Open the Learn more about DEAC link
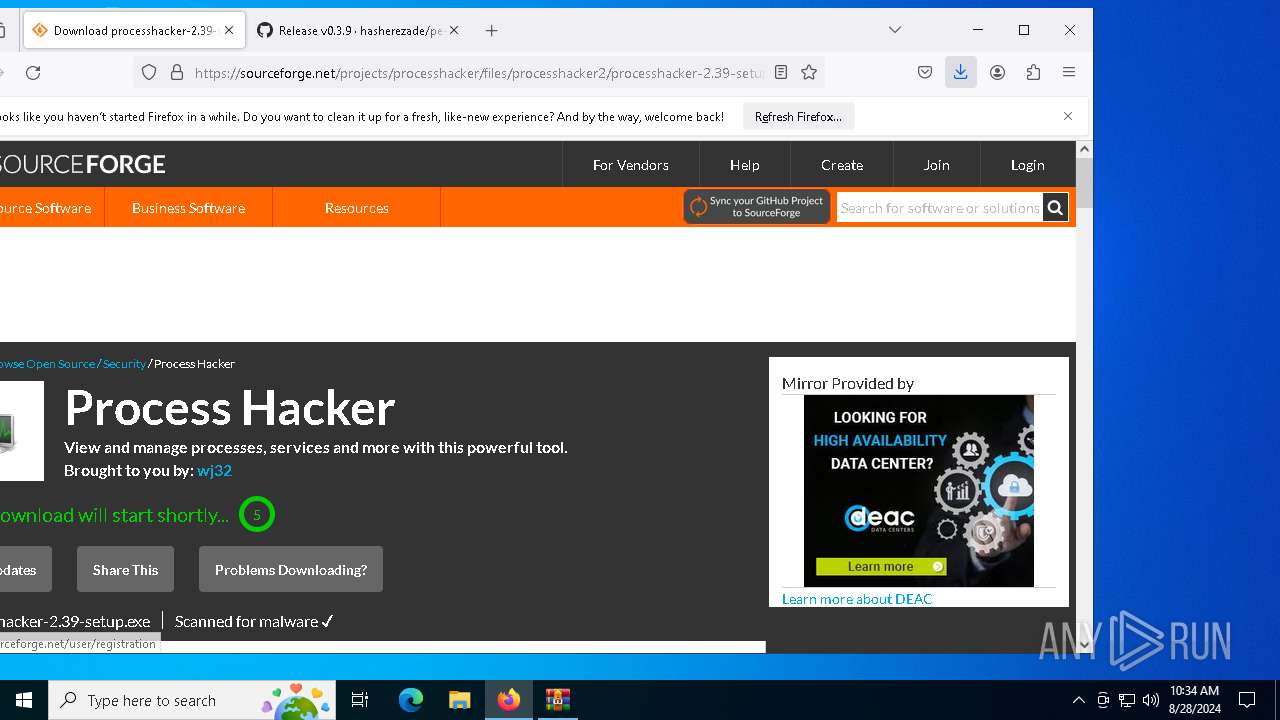The width and height of the screenshot is (1280, 720). tap(857, 599)
